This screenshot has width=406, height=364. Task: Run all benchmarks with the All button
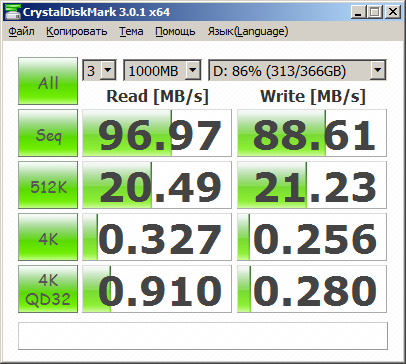[x=48, y=81]
